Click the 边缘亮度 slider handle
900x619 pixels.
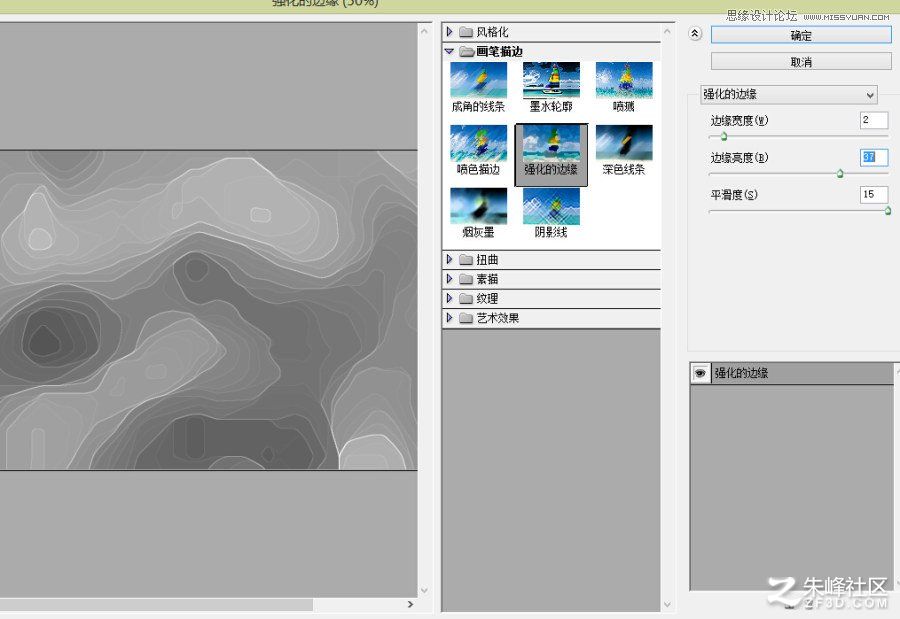pos(840,173)
